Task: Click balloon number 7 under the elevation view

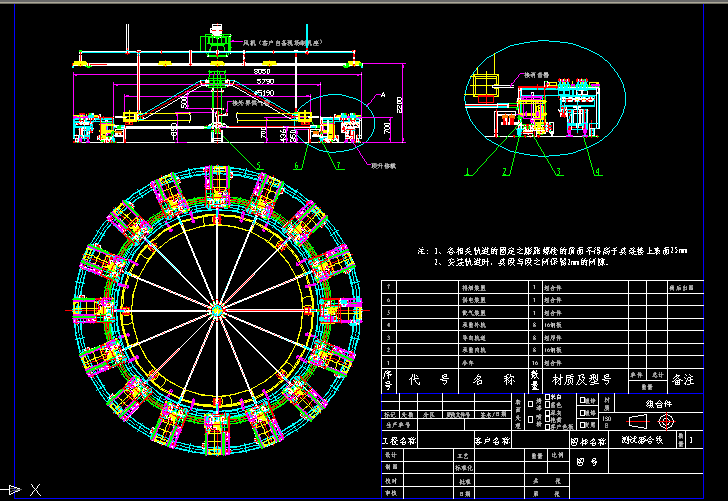Action: tap(338, 164)
